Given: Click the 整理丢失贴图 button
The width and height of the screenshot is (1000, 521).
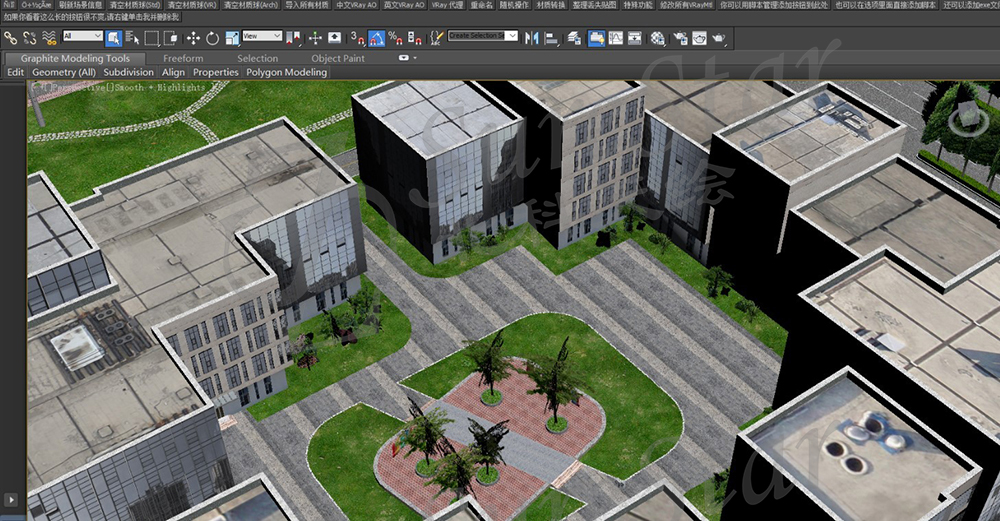Looking at the screenshot, I should [594, 4].
